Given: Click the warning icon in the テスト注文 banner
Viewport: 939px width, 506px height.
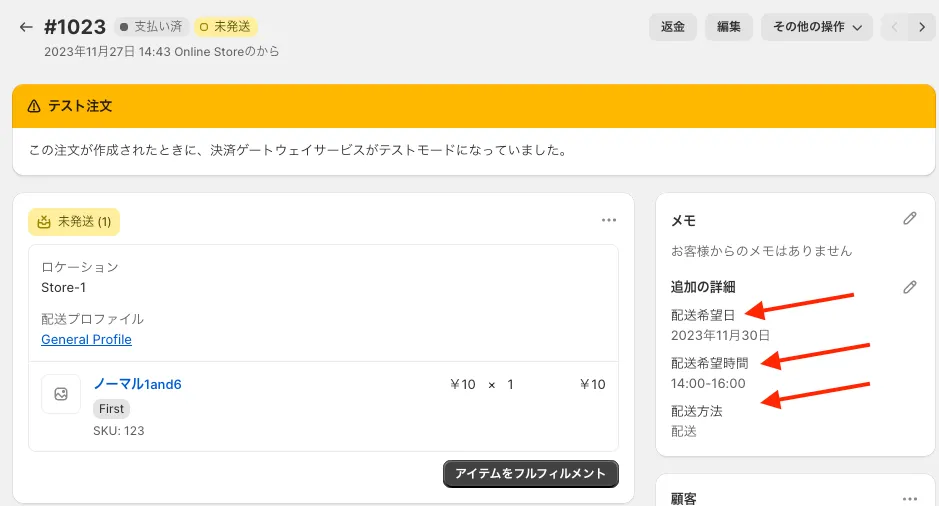Looking at the screenshot, I should (34, 106).
